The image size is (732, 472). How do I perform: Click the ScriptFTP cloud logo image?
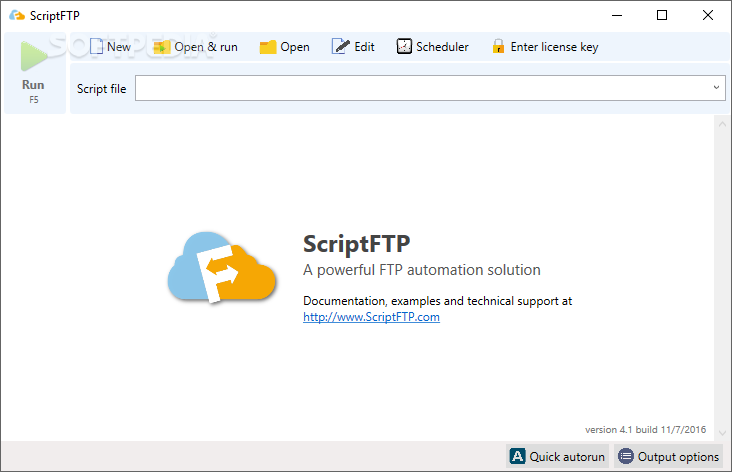click(222, 268)
